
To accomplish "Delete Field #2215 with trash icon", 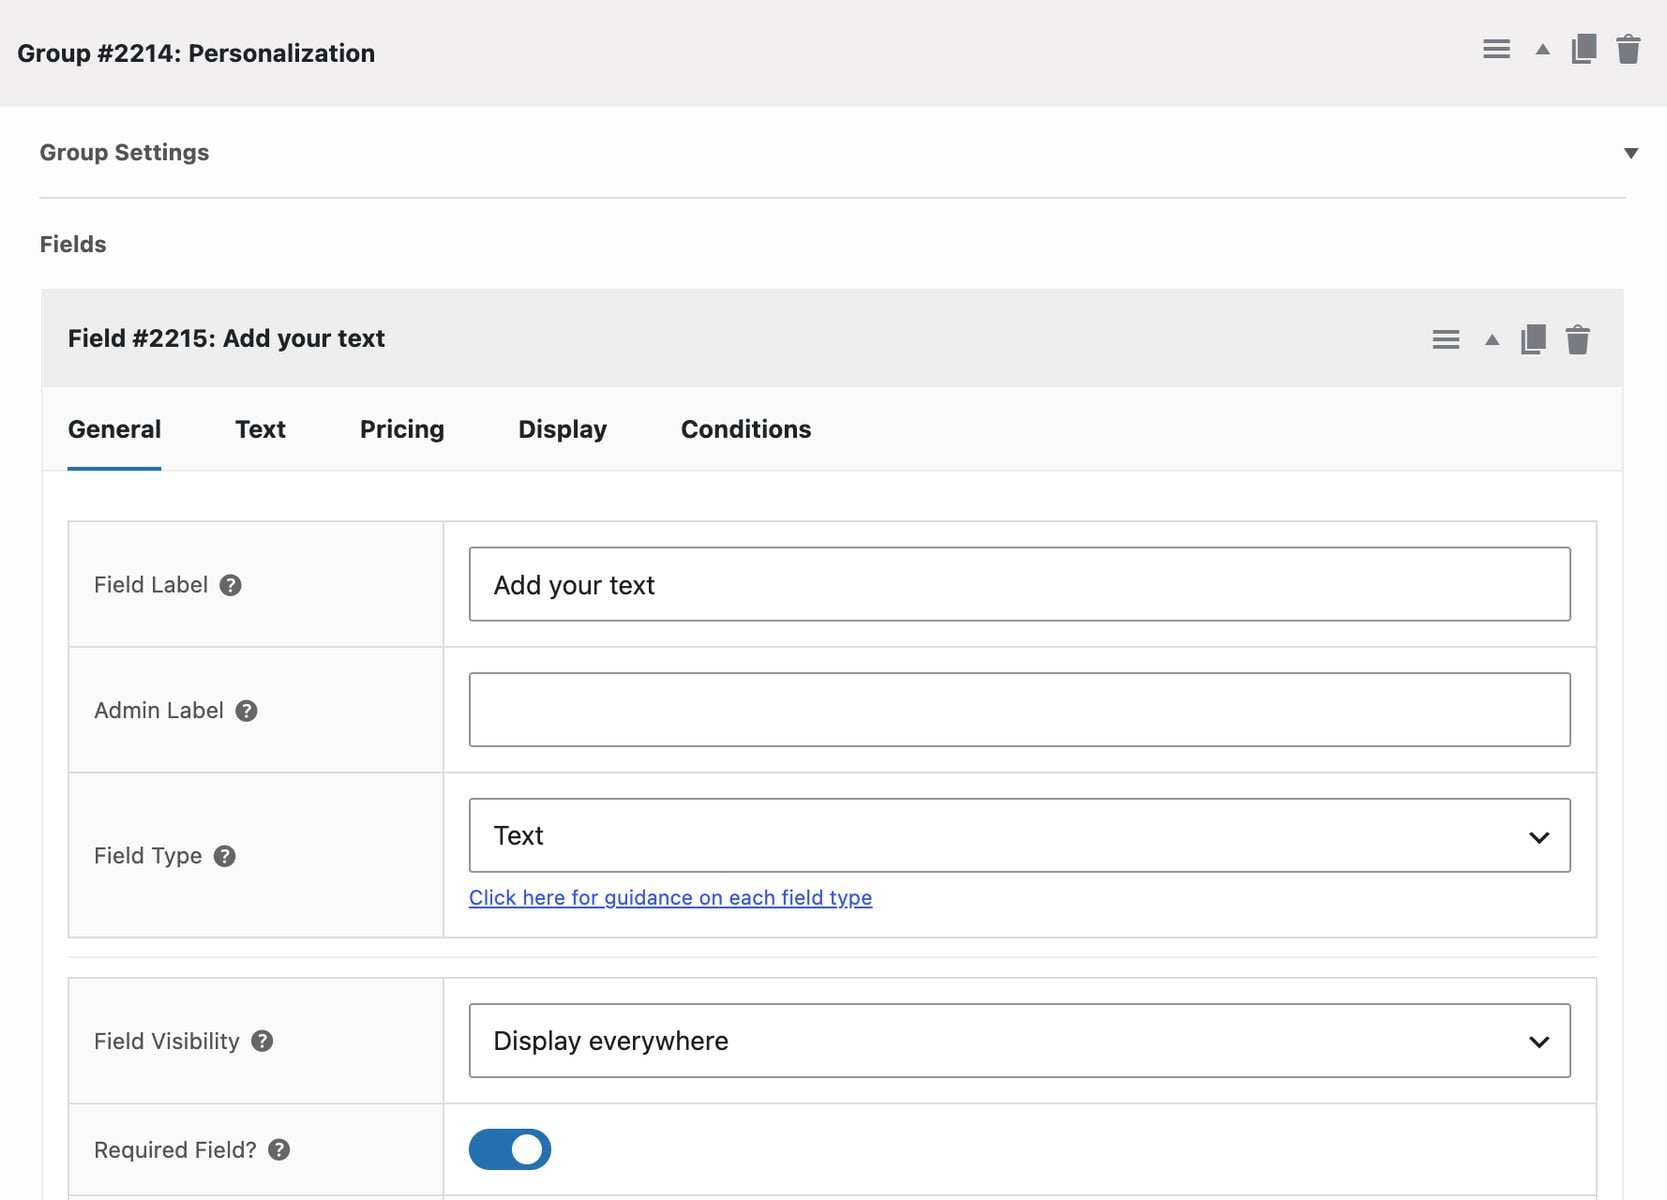I will [x=1578, y=340].
